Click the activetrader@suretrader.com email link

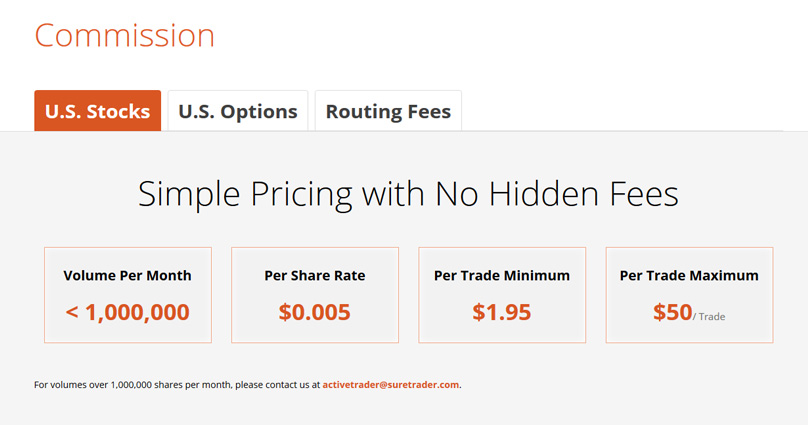point(390,384)
